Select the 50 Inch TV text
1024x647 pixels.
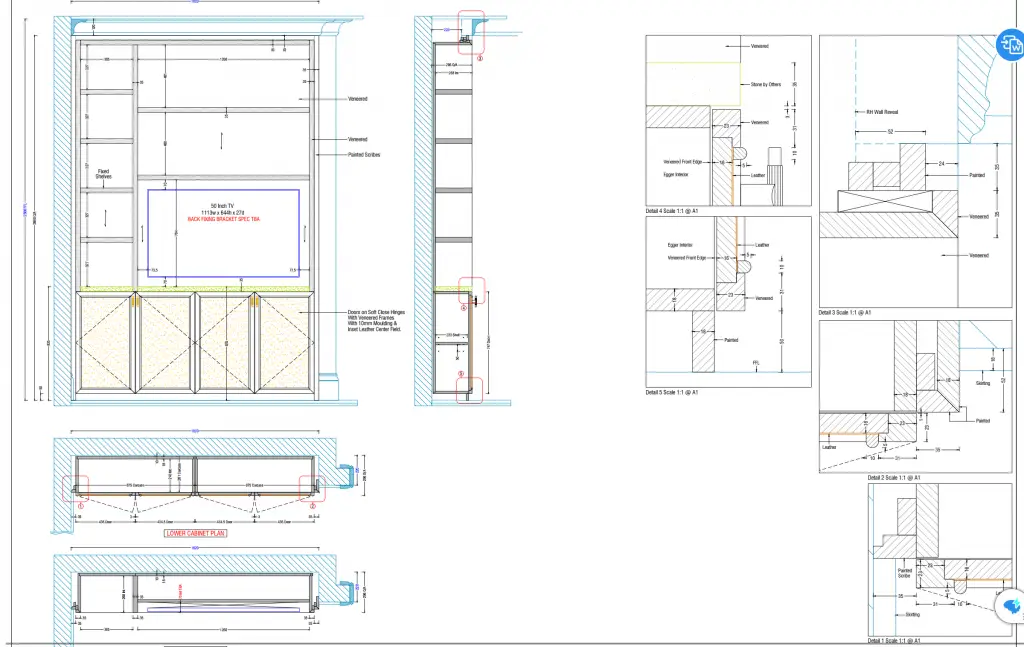(x=222, y=206)
